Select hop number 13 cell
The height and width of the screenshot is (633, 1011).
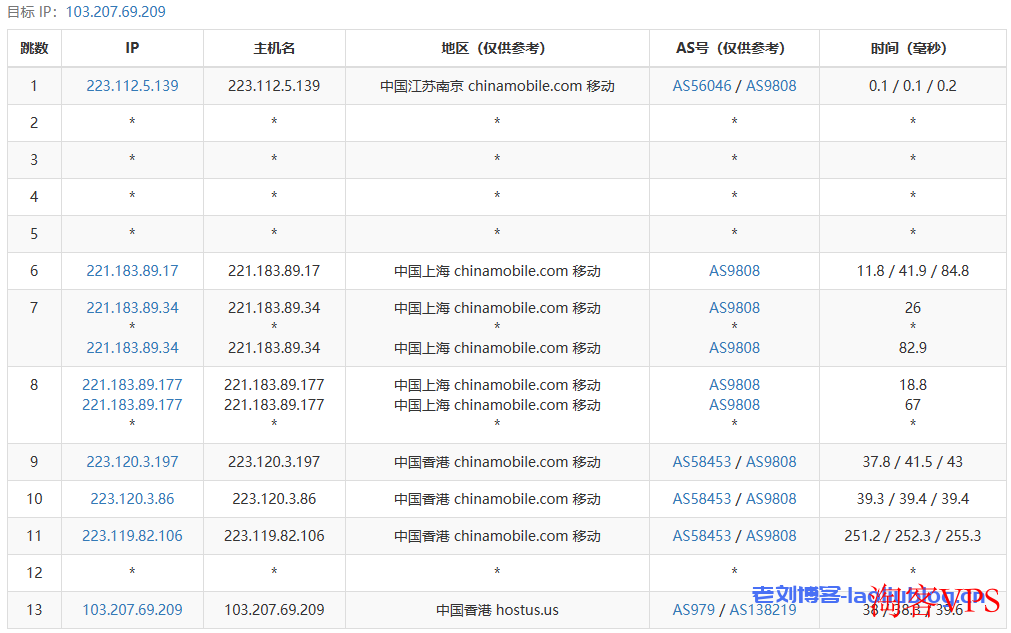pyautogui.click(x=34, y=610)
